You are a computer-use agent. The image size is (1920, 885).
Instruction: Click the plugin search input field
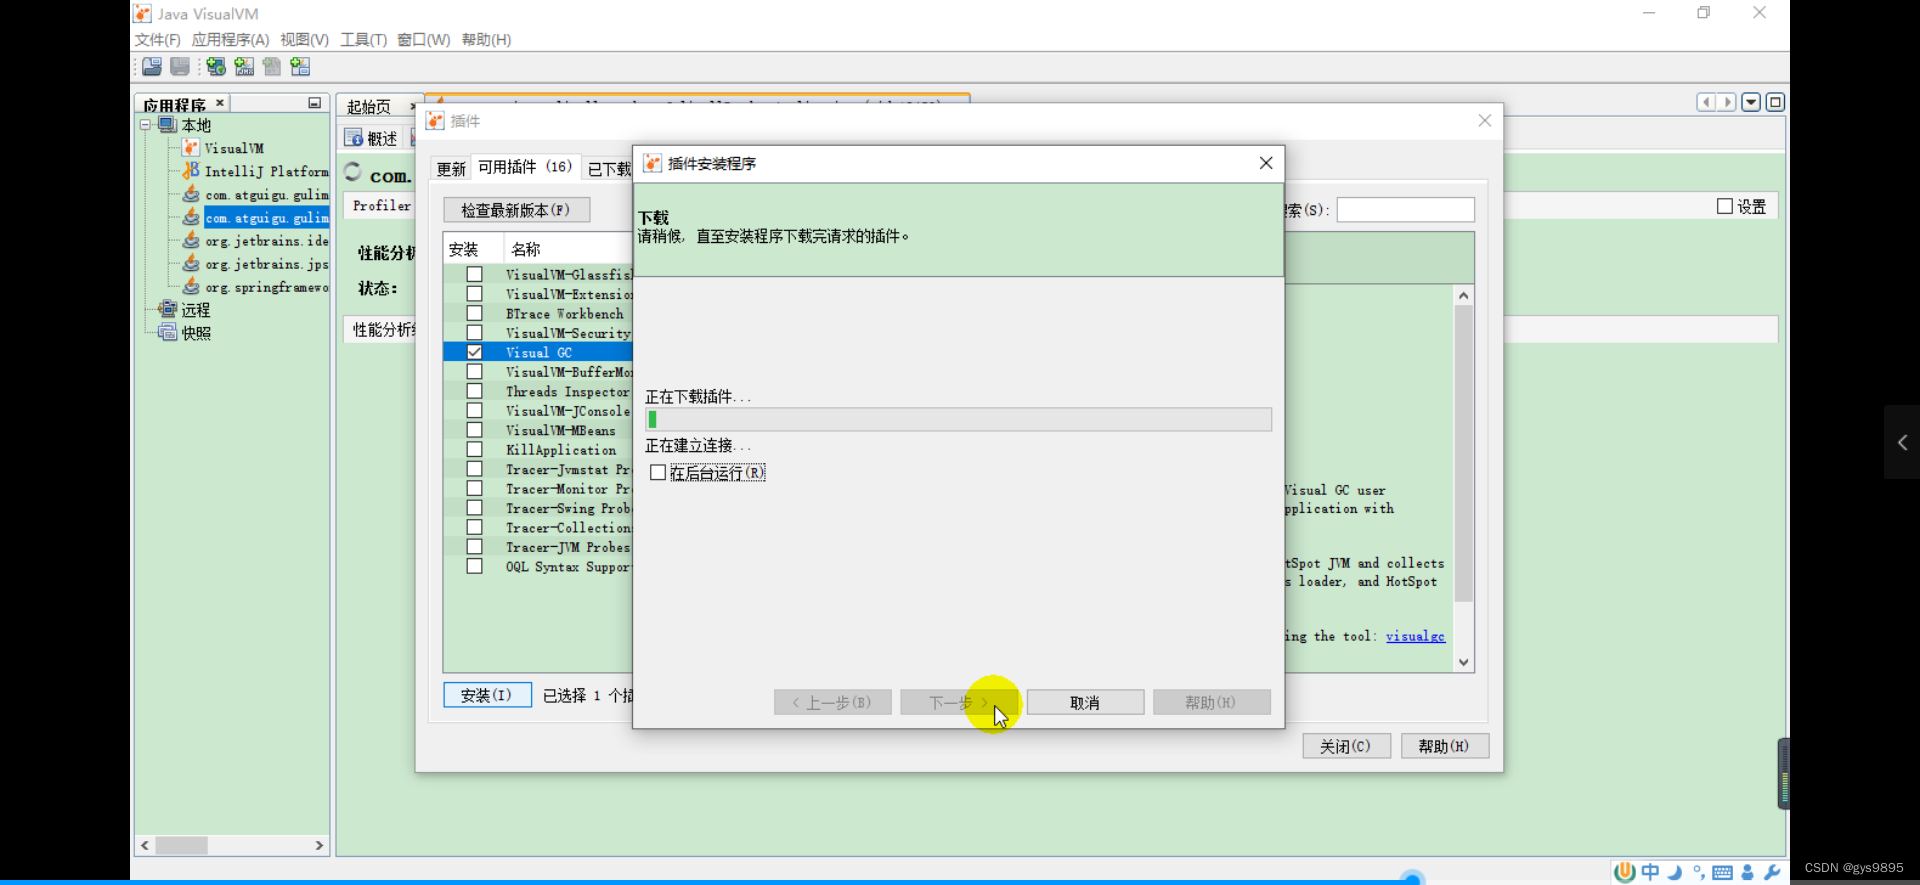1405,209
